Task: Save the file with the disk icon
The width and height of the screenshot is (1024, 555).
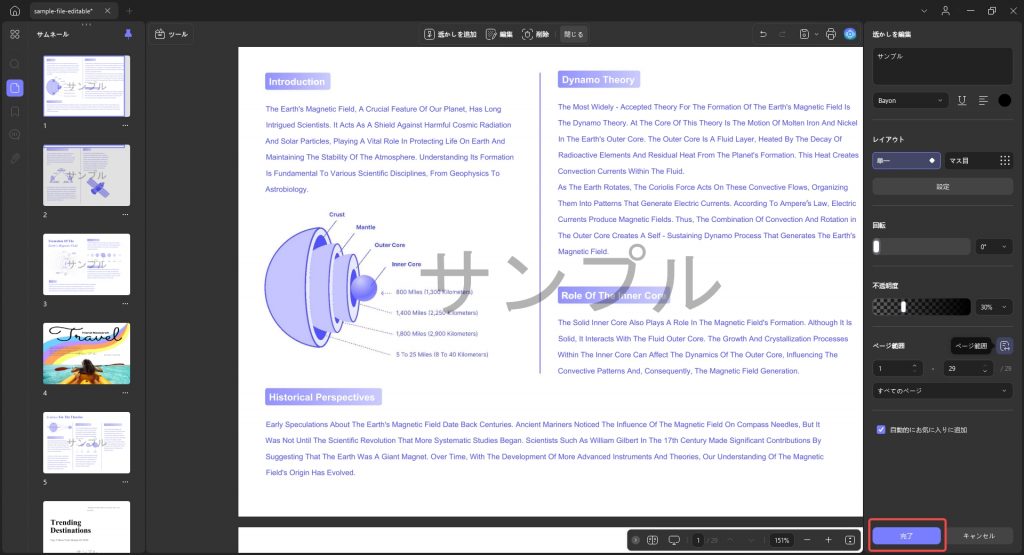Action: pyautogui.click(x=805, y=34)
